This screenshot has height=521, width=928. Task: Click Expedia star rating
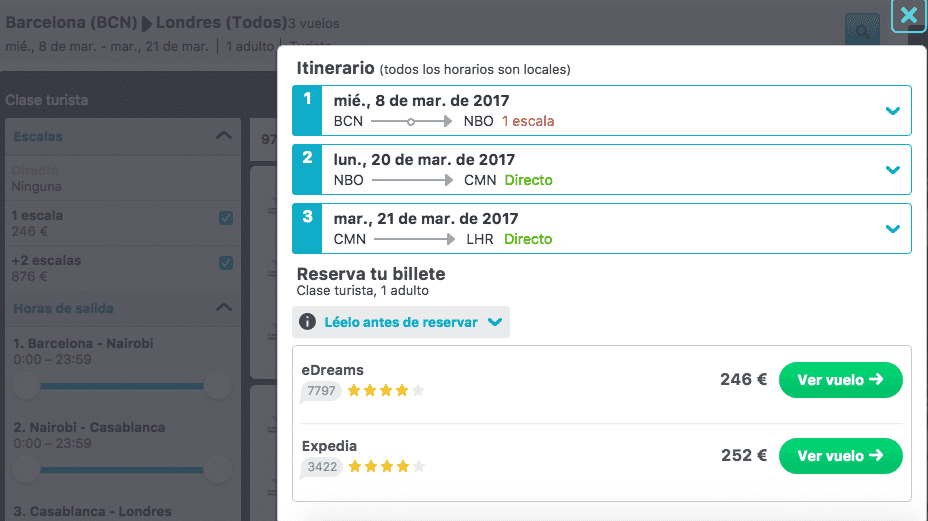click(386, 467)
